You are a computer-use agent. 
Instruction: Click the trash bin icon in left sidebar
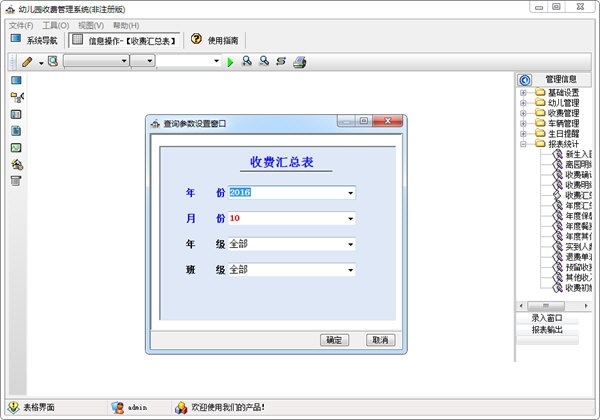[x=16, y=181]
